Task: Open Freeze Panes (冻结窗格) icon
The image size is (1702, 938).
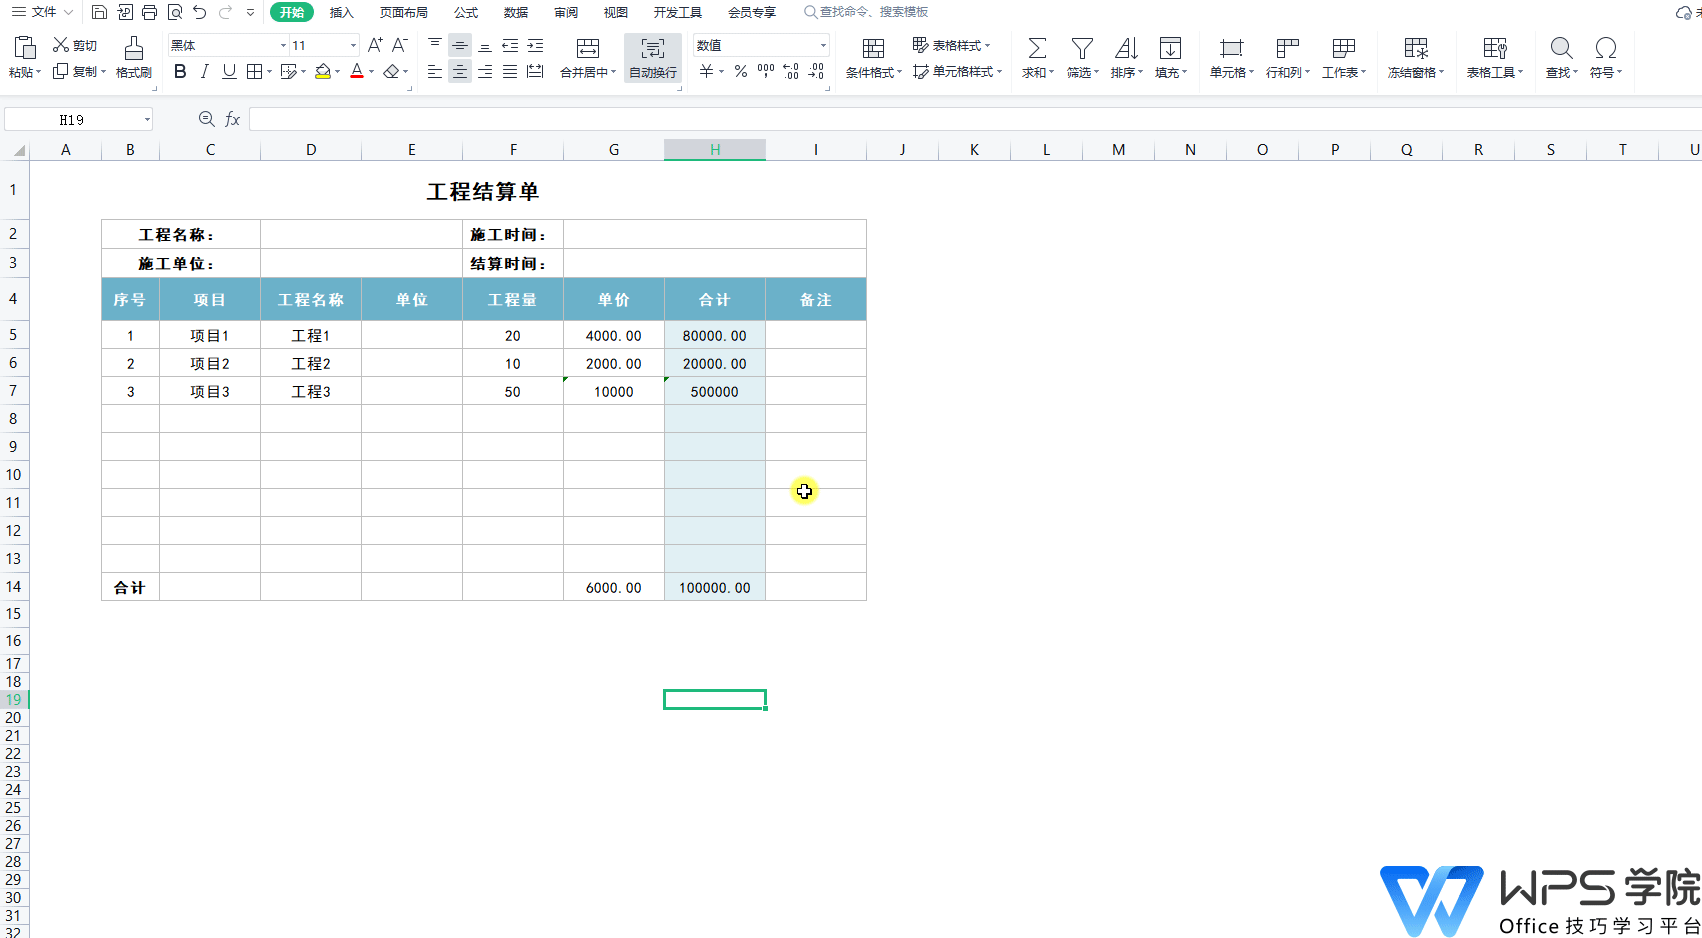Action: (x=1416, y=48)
